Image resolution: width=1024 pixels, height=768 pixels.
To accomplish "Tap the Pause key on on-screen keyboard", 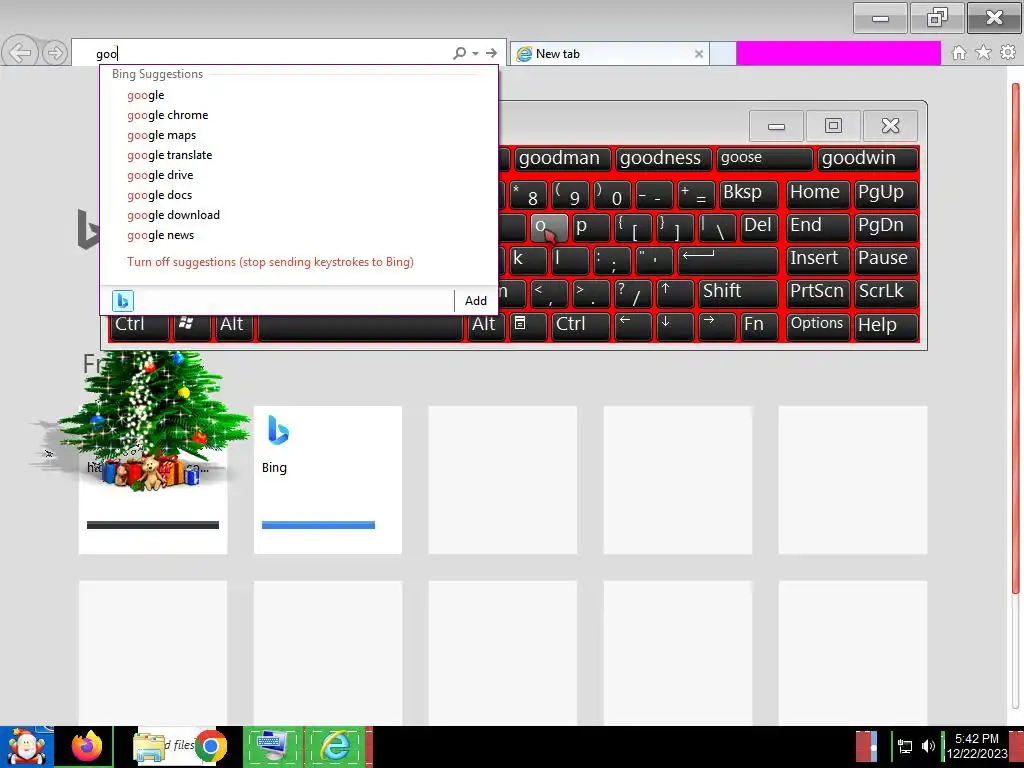I will point(886,259).
